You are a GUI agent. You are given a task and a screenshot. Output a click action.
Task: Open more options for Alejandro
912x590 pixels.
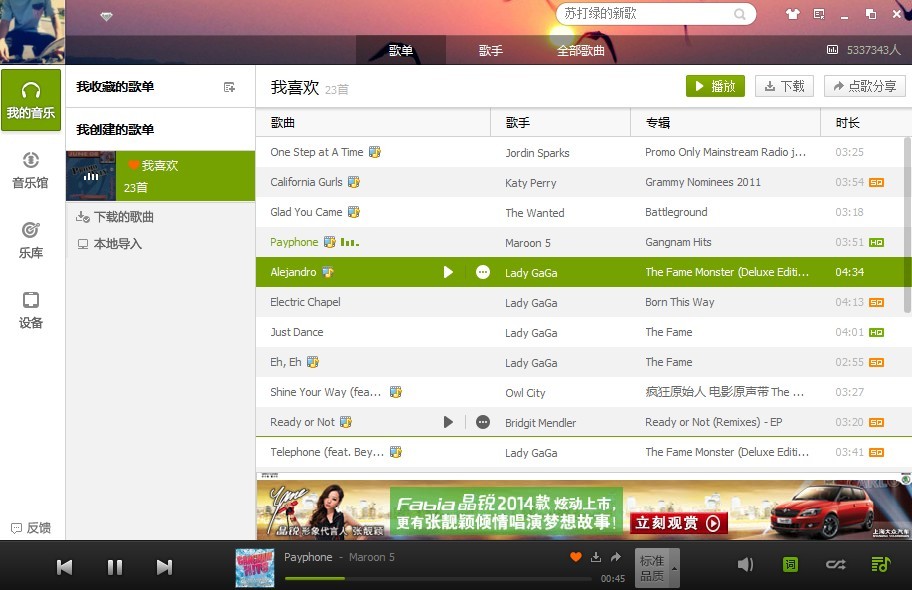[483, 272]
